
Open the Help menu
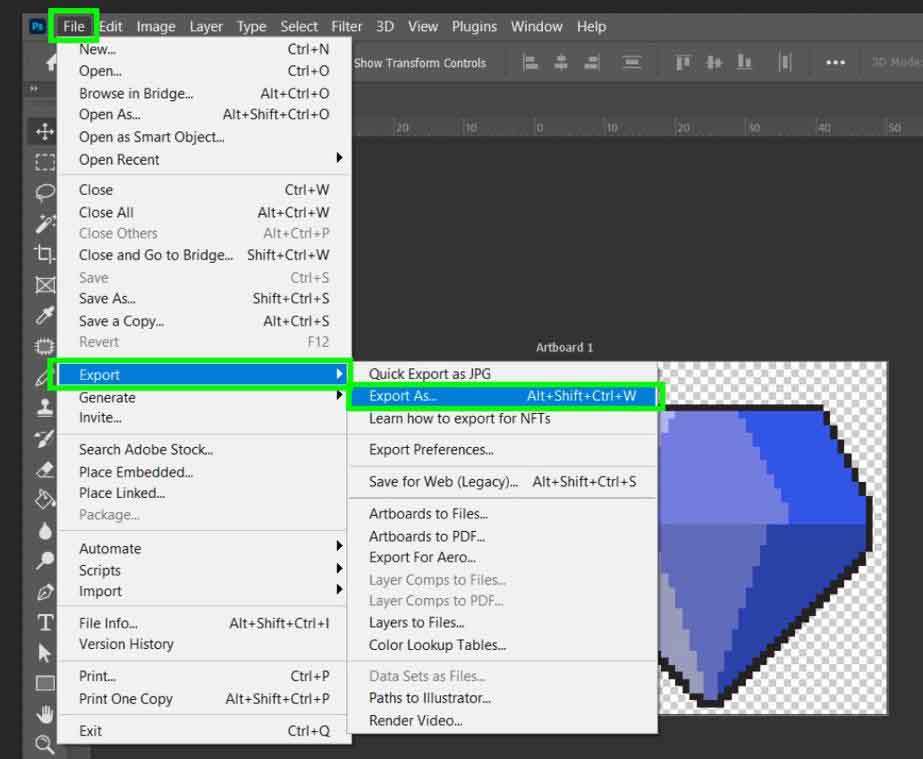(x=591, y=26)
